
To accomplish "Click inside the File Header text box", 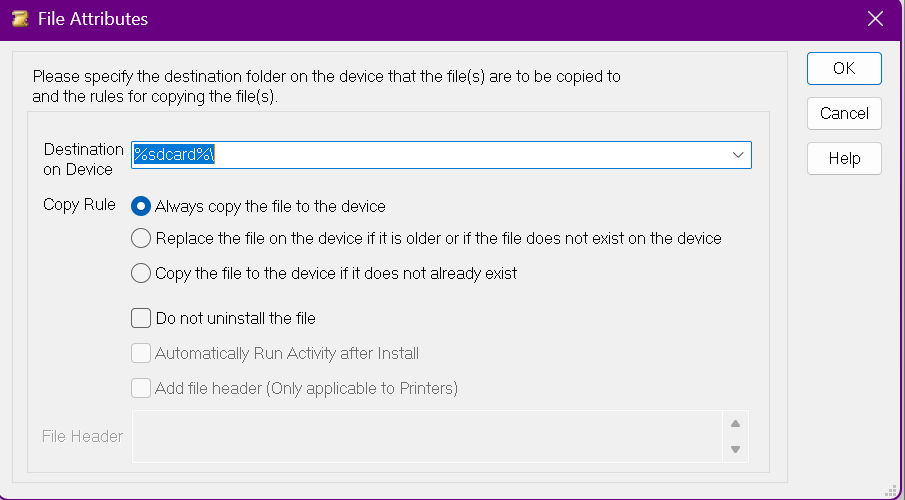I will 427,436.
